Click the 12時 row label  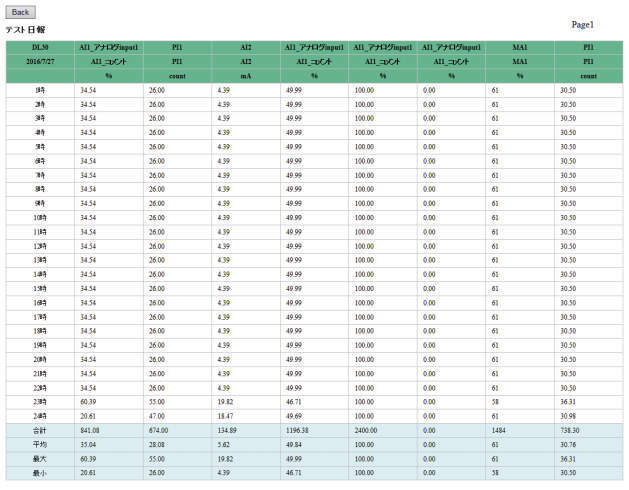point(40,245)
